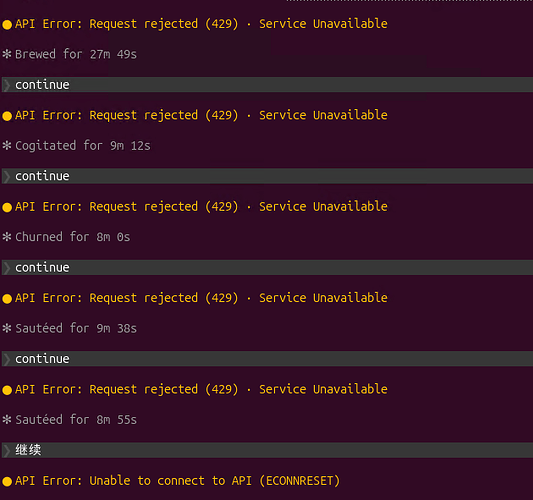Viewport: 533px width, 500px height.
Task: Click the yellow dot before the ECONNRESET error
Action: pos(7,481)
